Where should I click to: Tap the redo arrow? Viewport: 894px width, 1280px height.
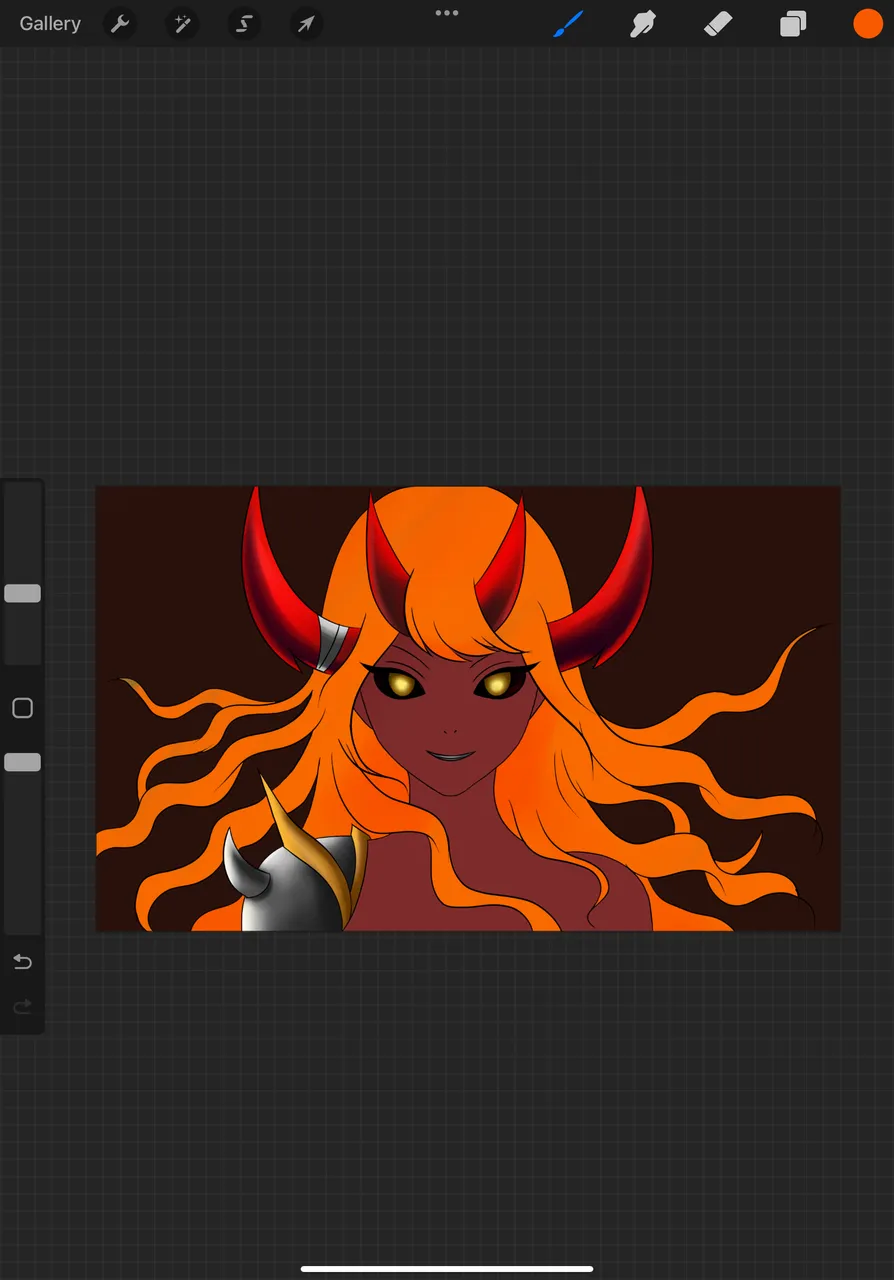[22, 1007]
